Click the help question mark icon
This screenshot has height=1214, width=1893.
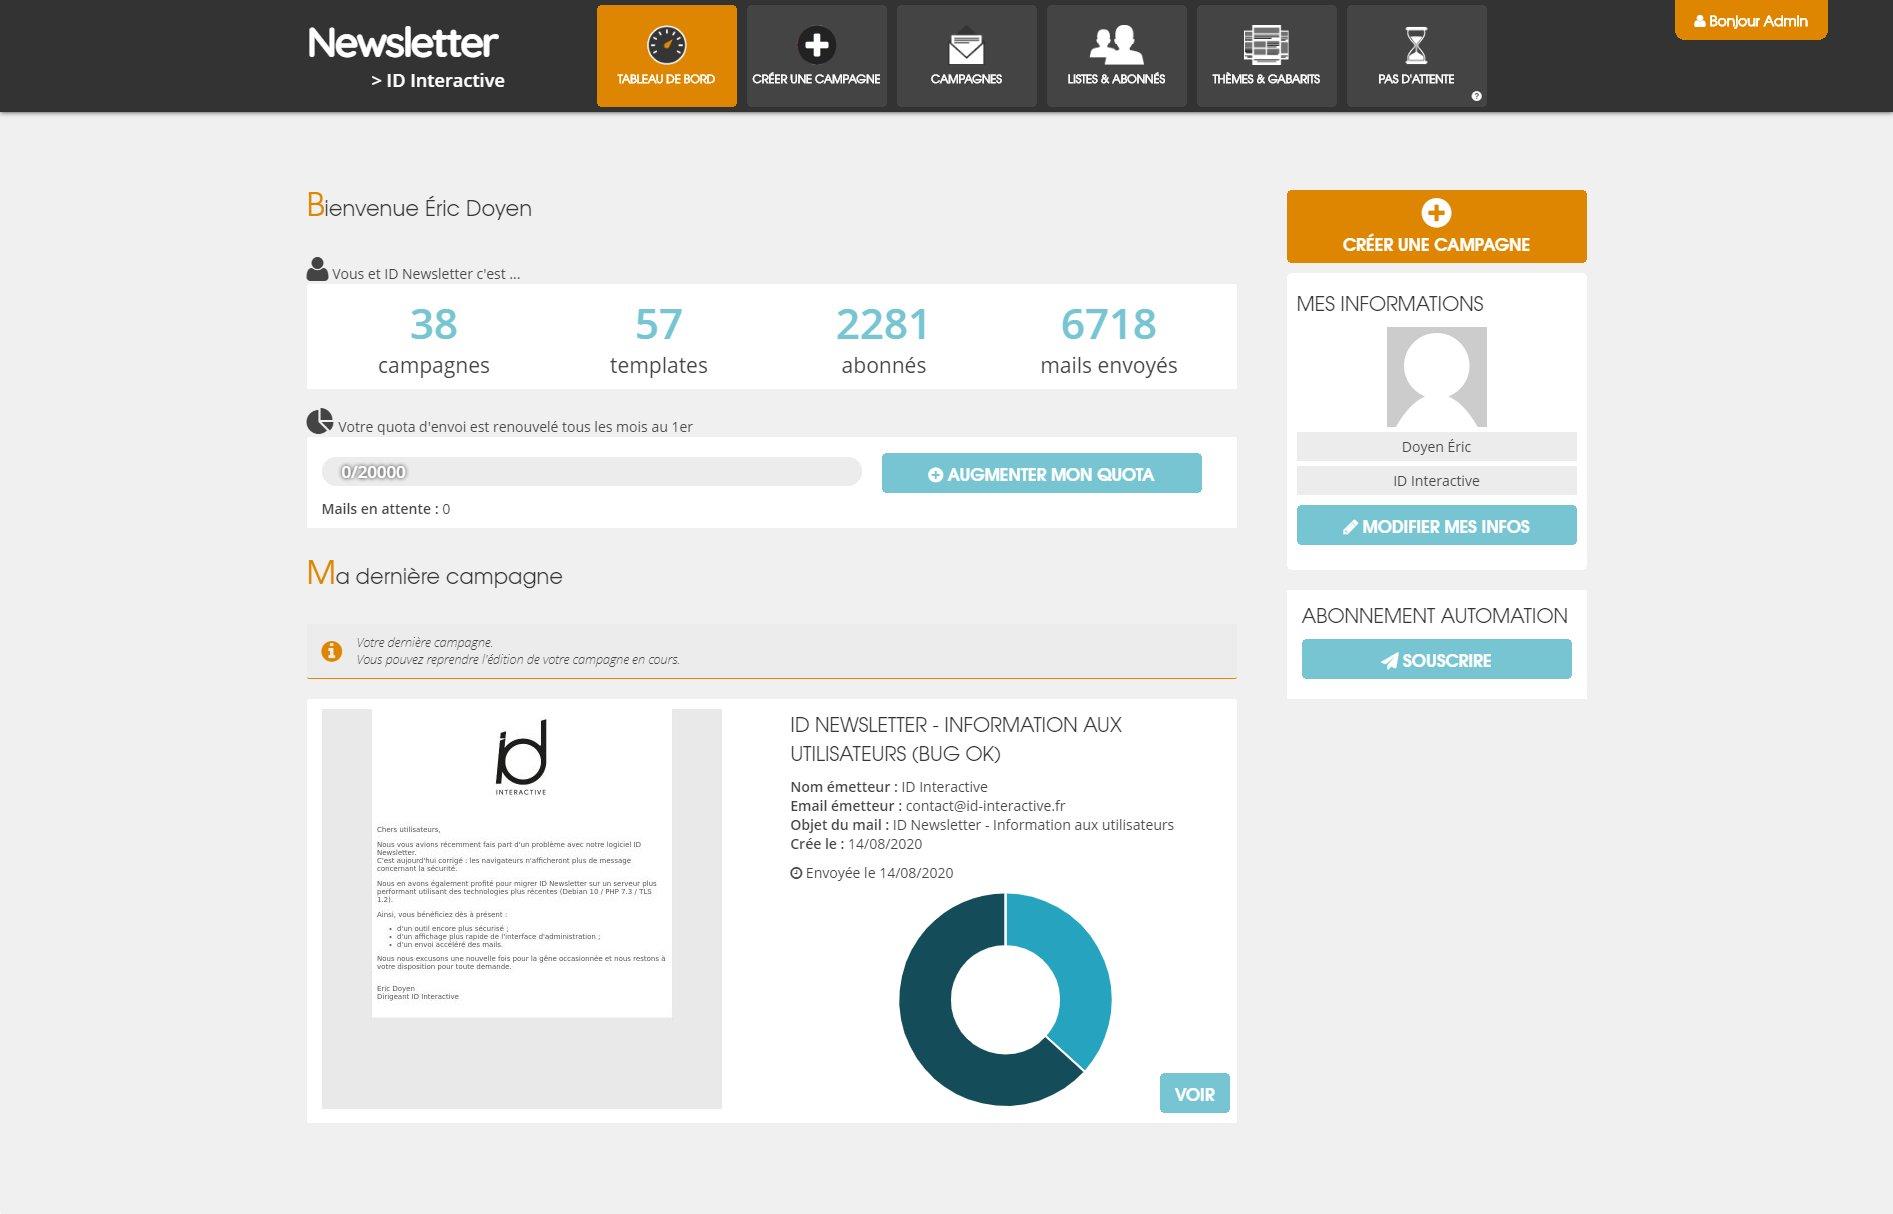[1476, 96]
